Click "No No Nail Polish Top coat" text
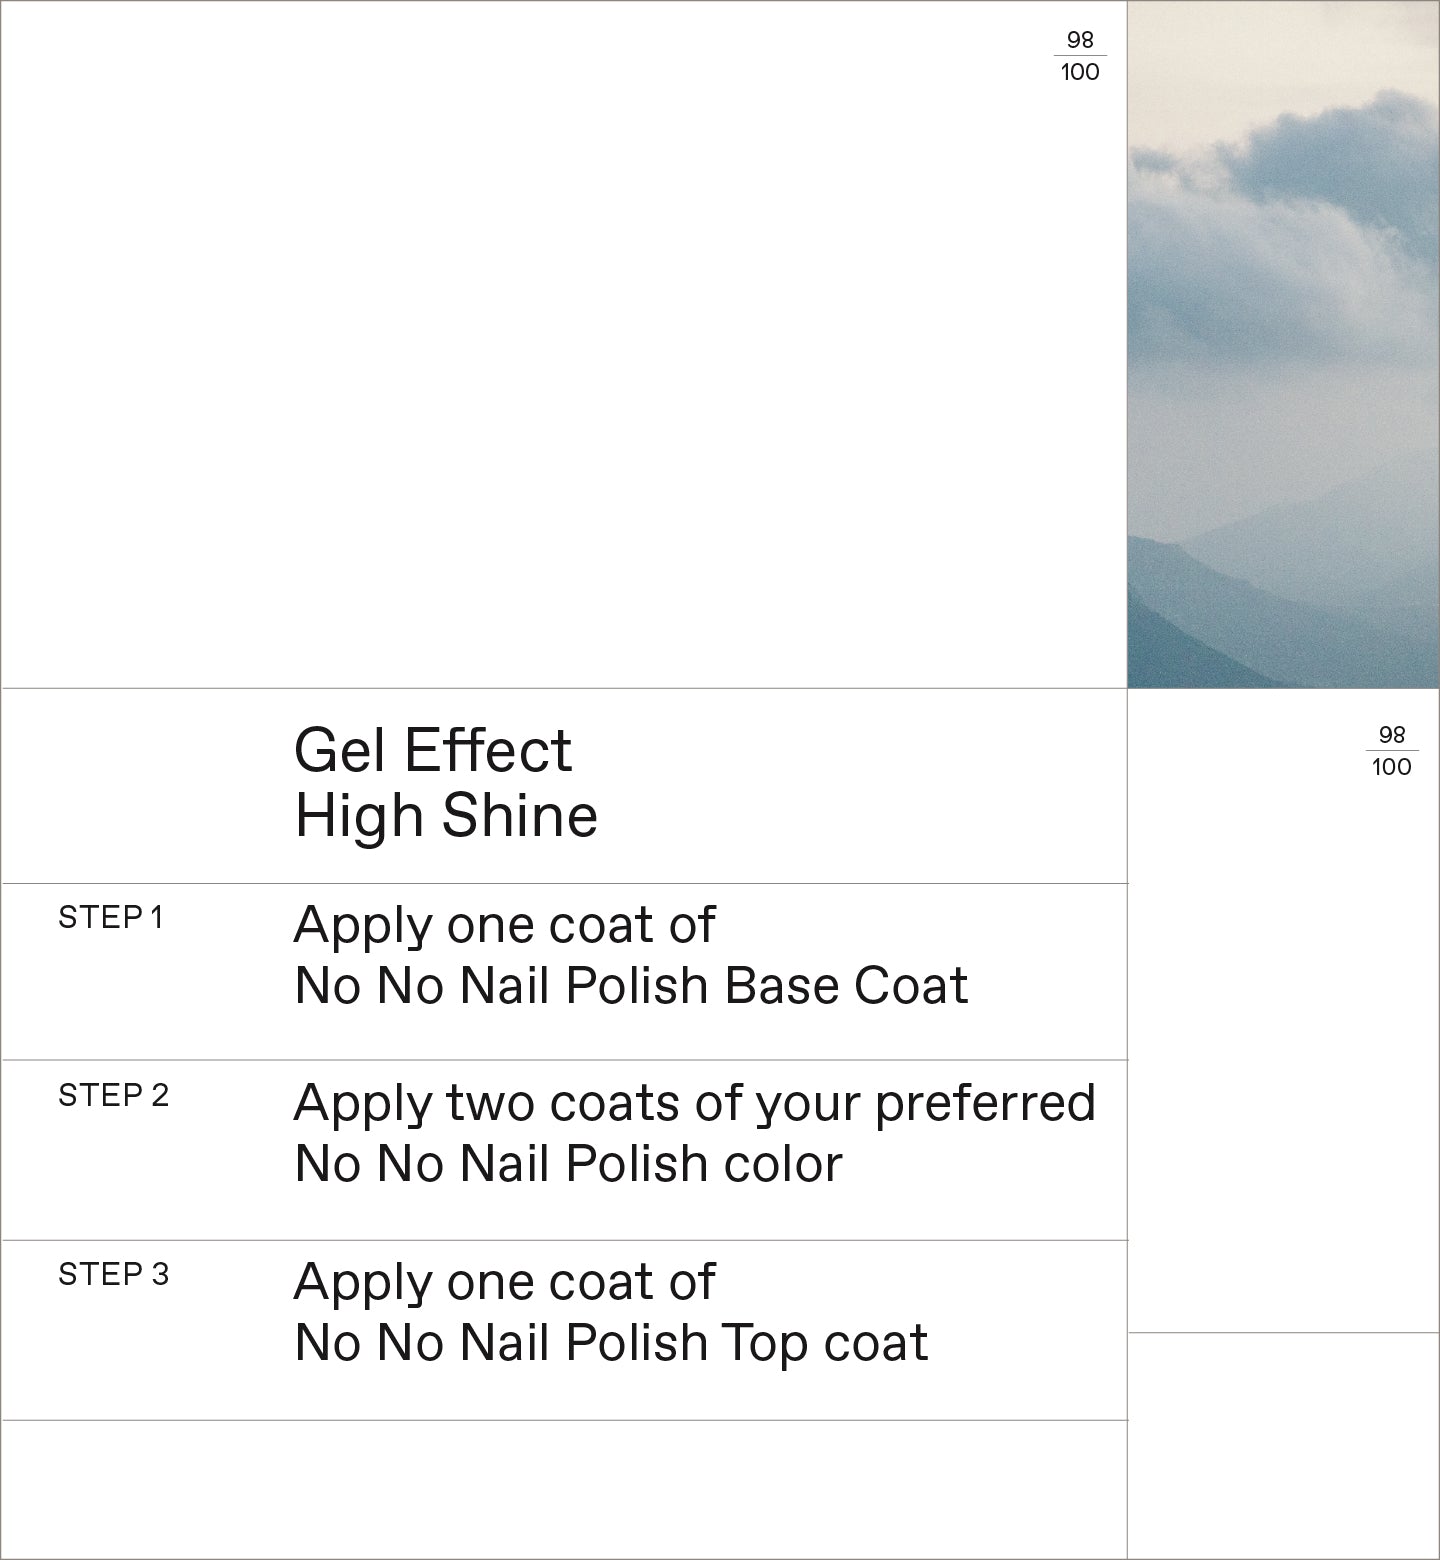 611,1343
